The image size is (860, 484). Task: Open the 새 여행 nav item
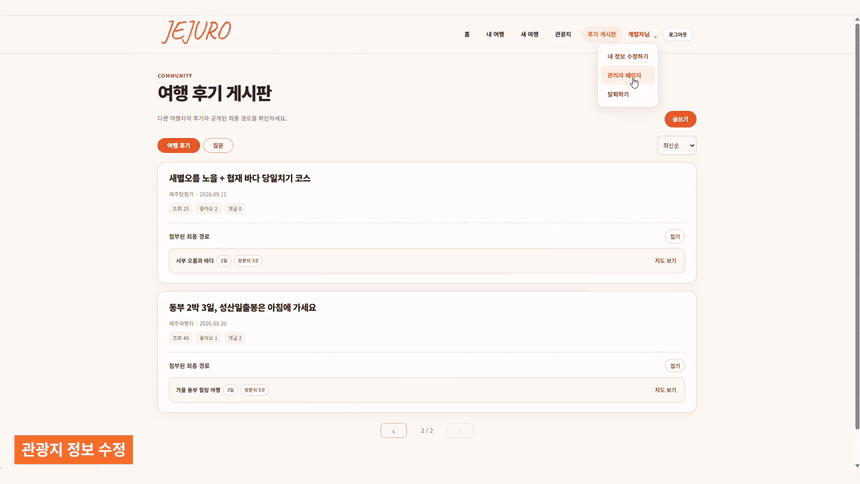pos(529,35)
